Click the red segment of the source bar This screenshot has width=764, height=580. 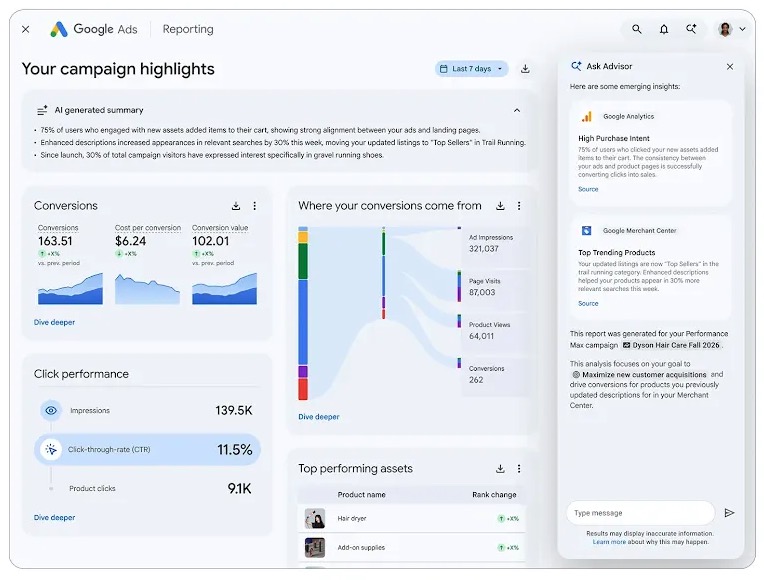303,389
